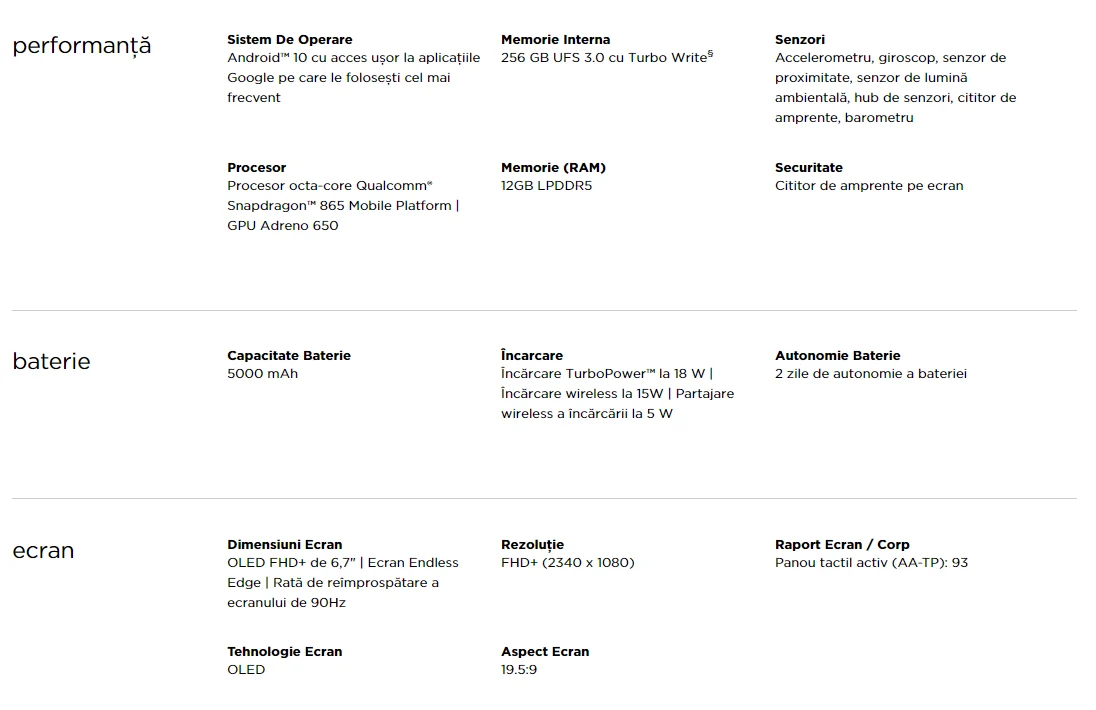Image resolution: width=1096 pixels, height=710 pixels.
Task: Click the Senzori spec title
Action: 800,40
